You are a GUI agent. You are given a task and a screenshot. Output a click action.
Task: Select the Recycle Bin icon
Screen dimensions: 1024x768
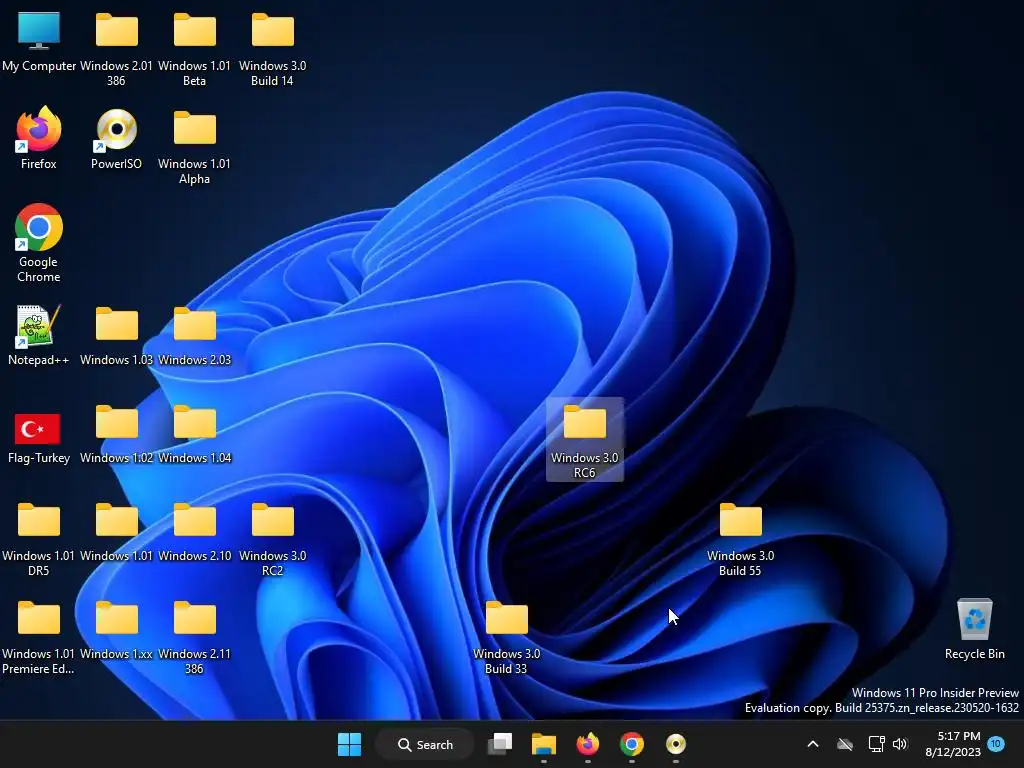click(974, 628)
